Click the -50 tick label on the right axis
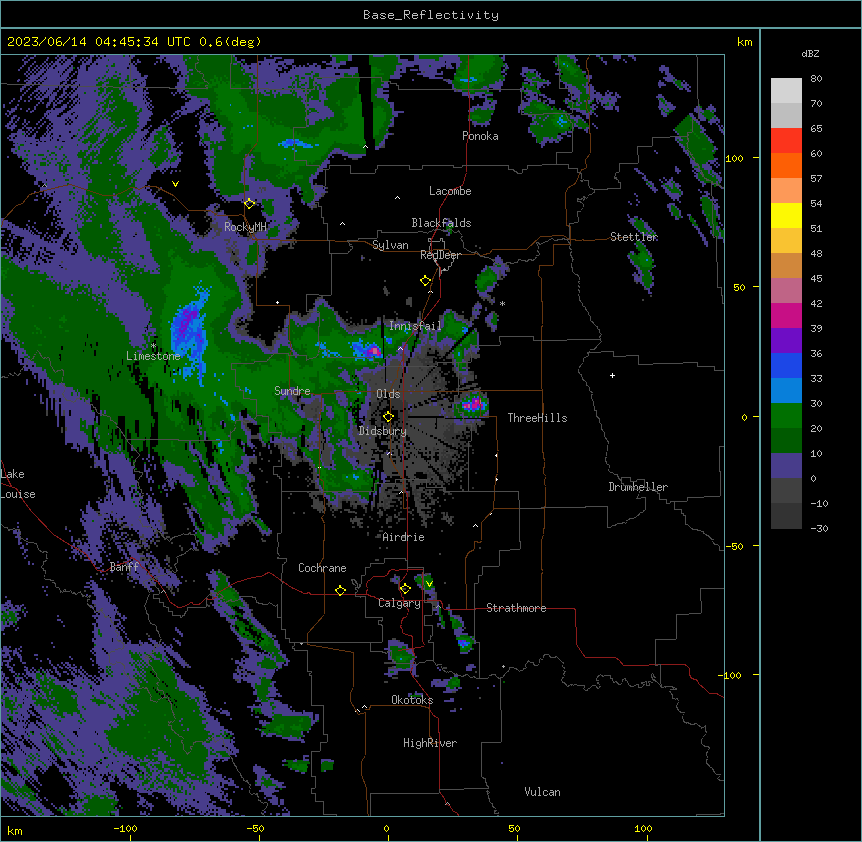The width and height of the screenshot is (862, 842). pyautogui.click(x=734, y=546)
